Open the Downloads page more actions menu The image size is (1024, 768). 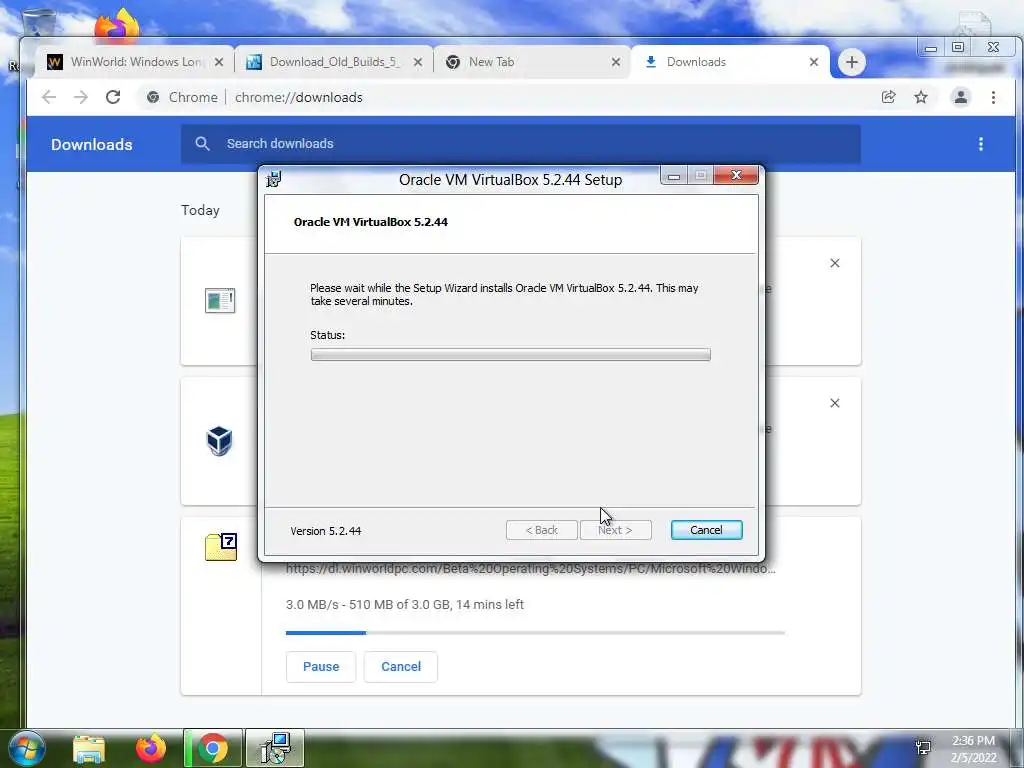pyautogui.click(x=980, y=144)
